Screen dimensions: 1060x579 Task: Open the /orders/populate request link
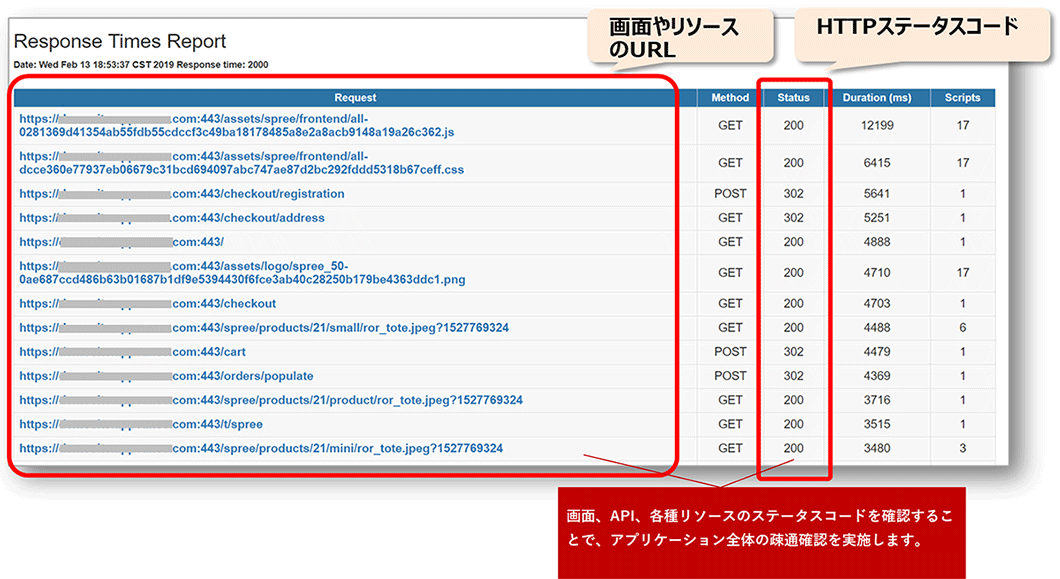(x=166, y=376)
